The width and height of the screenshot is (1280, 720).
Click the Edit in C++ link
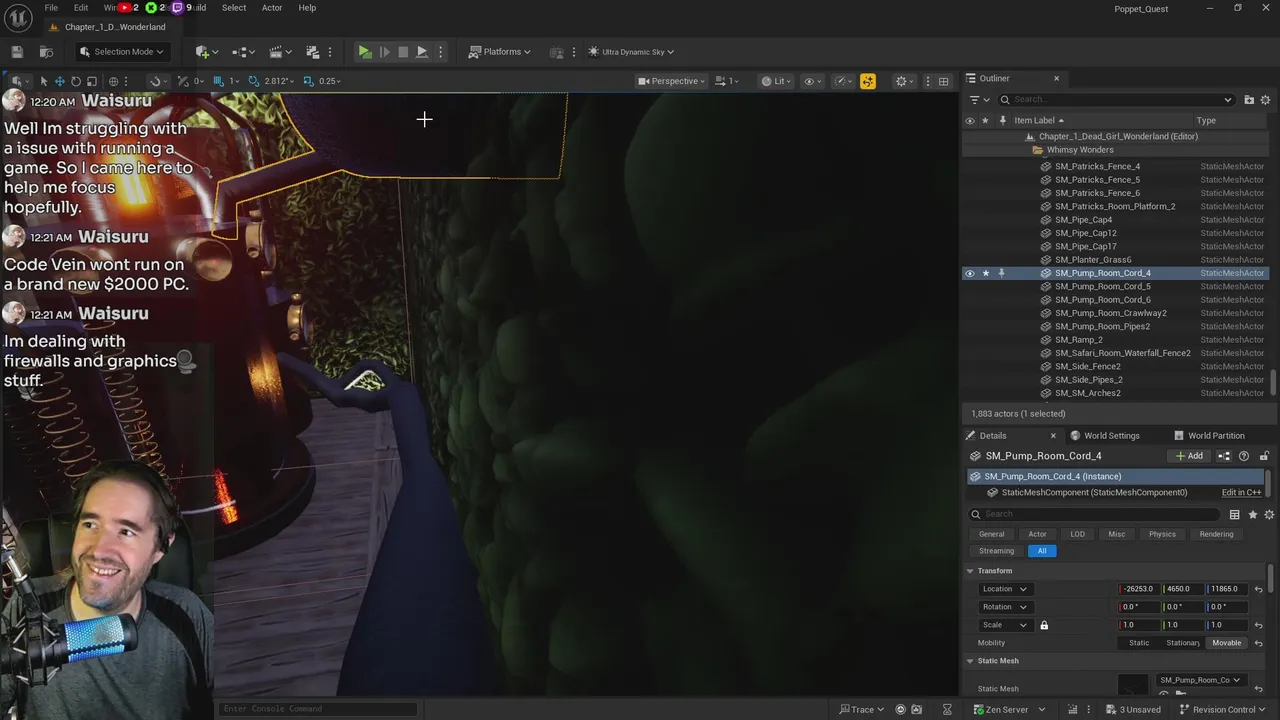1241,492
